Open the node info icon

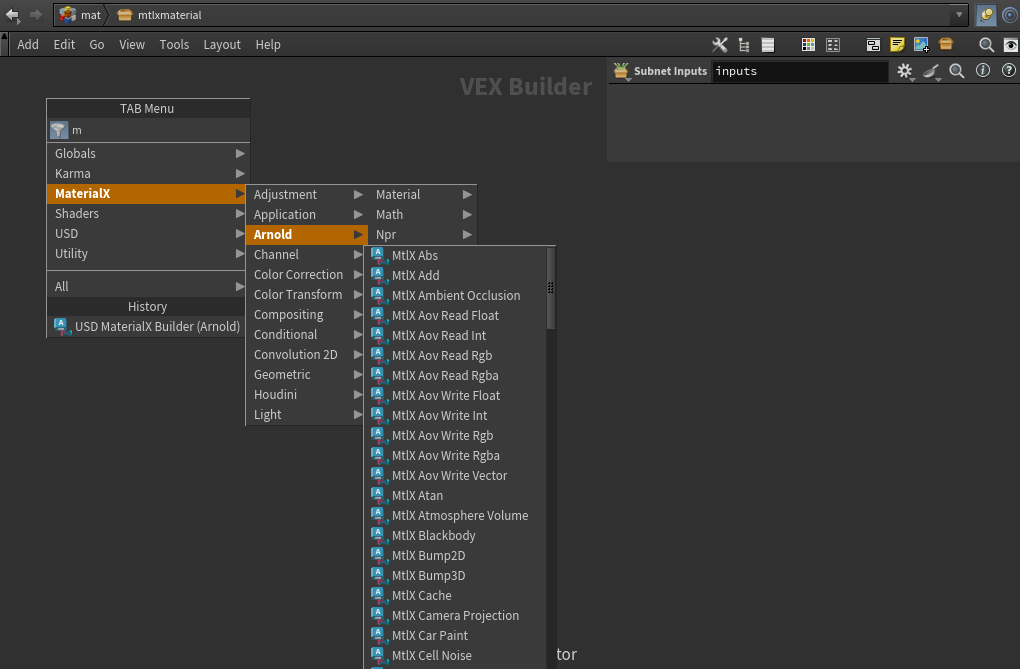tap(983, 70)
